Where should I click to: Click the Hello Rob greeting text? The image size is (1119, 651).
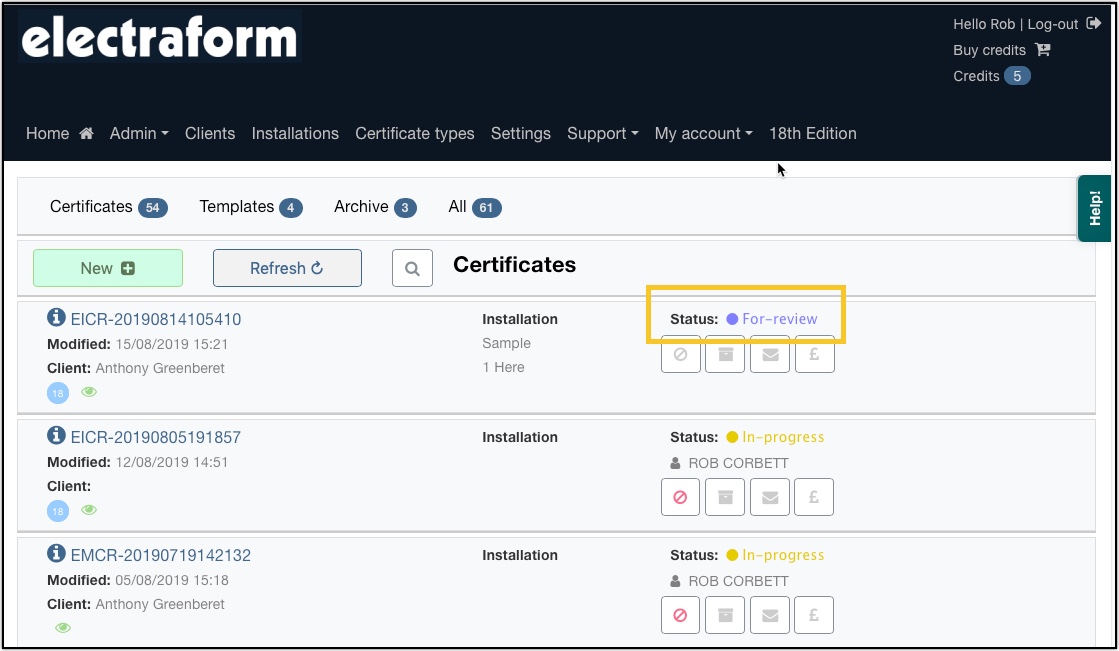coord(983,24)
